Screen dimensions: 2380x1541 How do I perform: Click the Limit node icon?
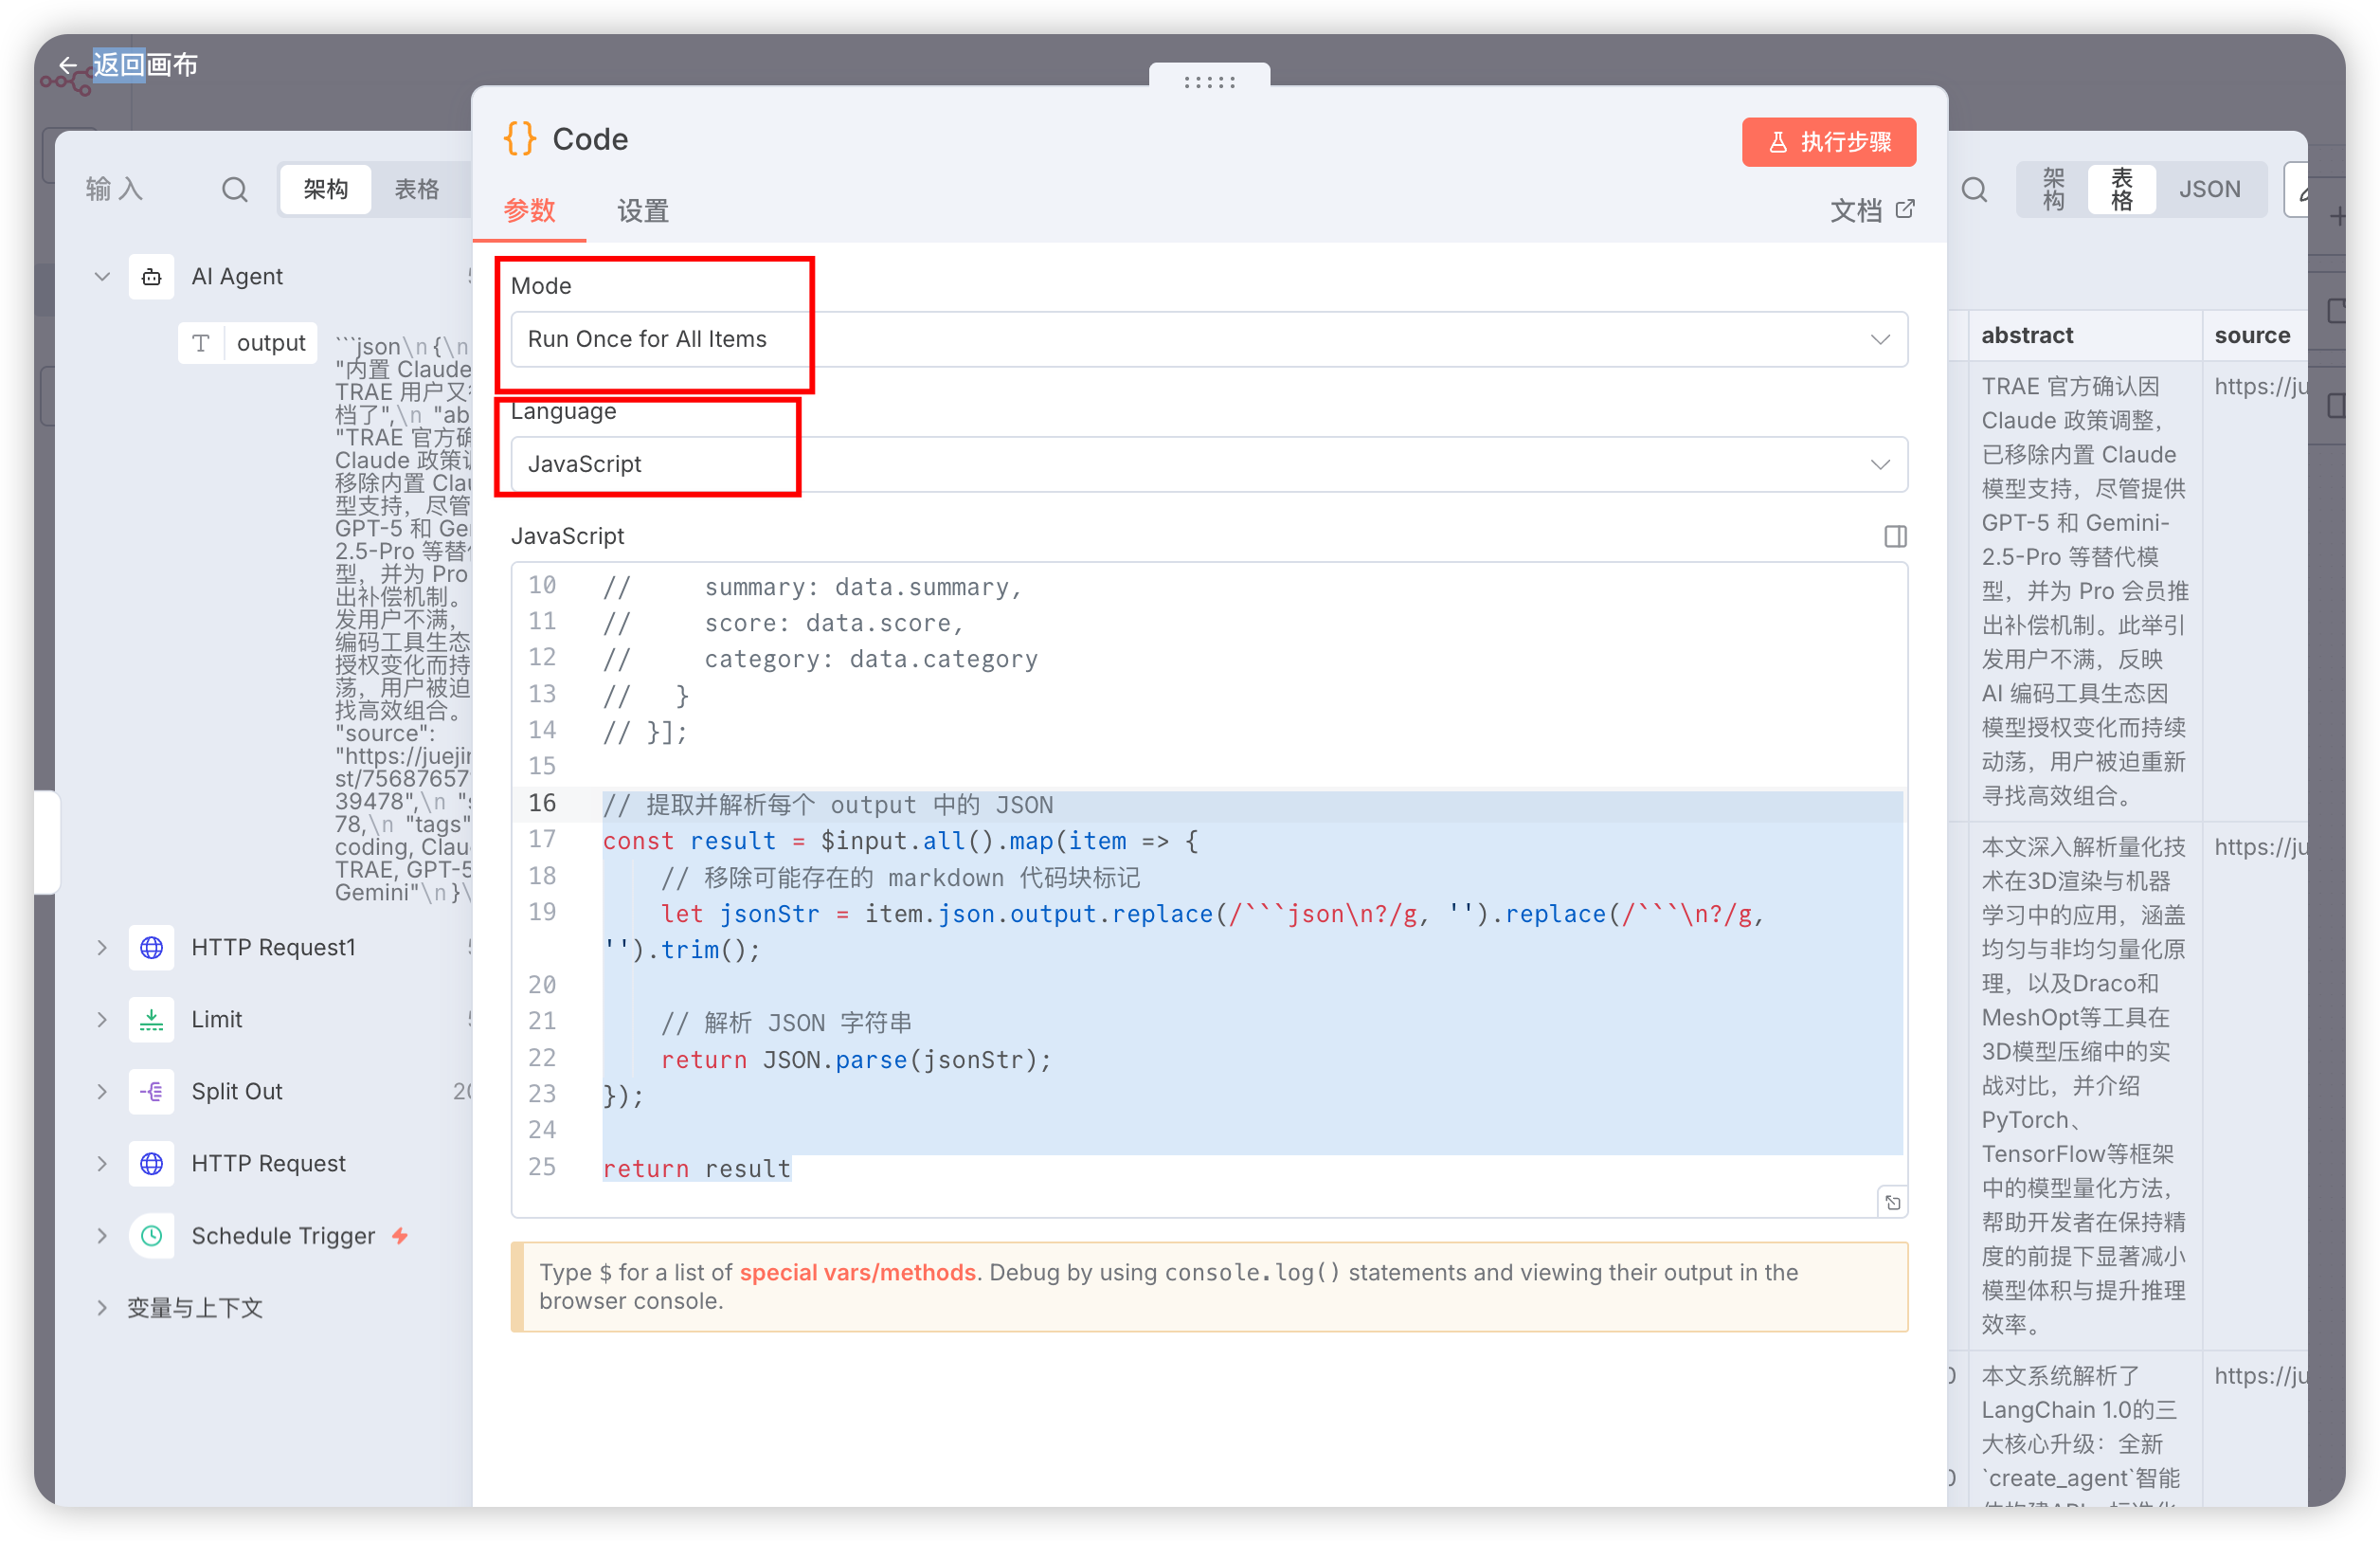(152, 1019)
